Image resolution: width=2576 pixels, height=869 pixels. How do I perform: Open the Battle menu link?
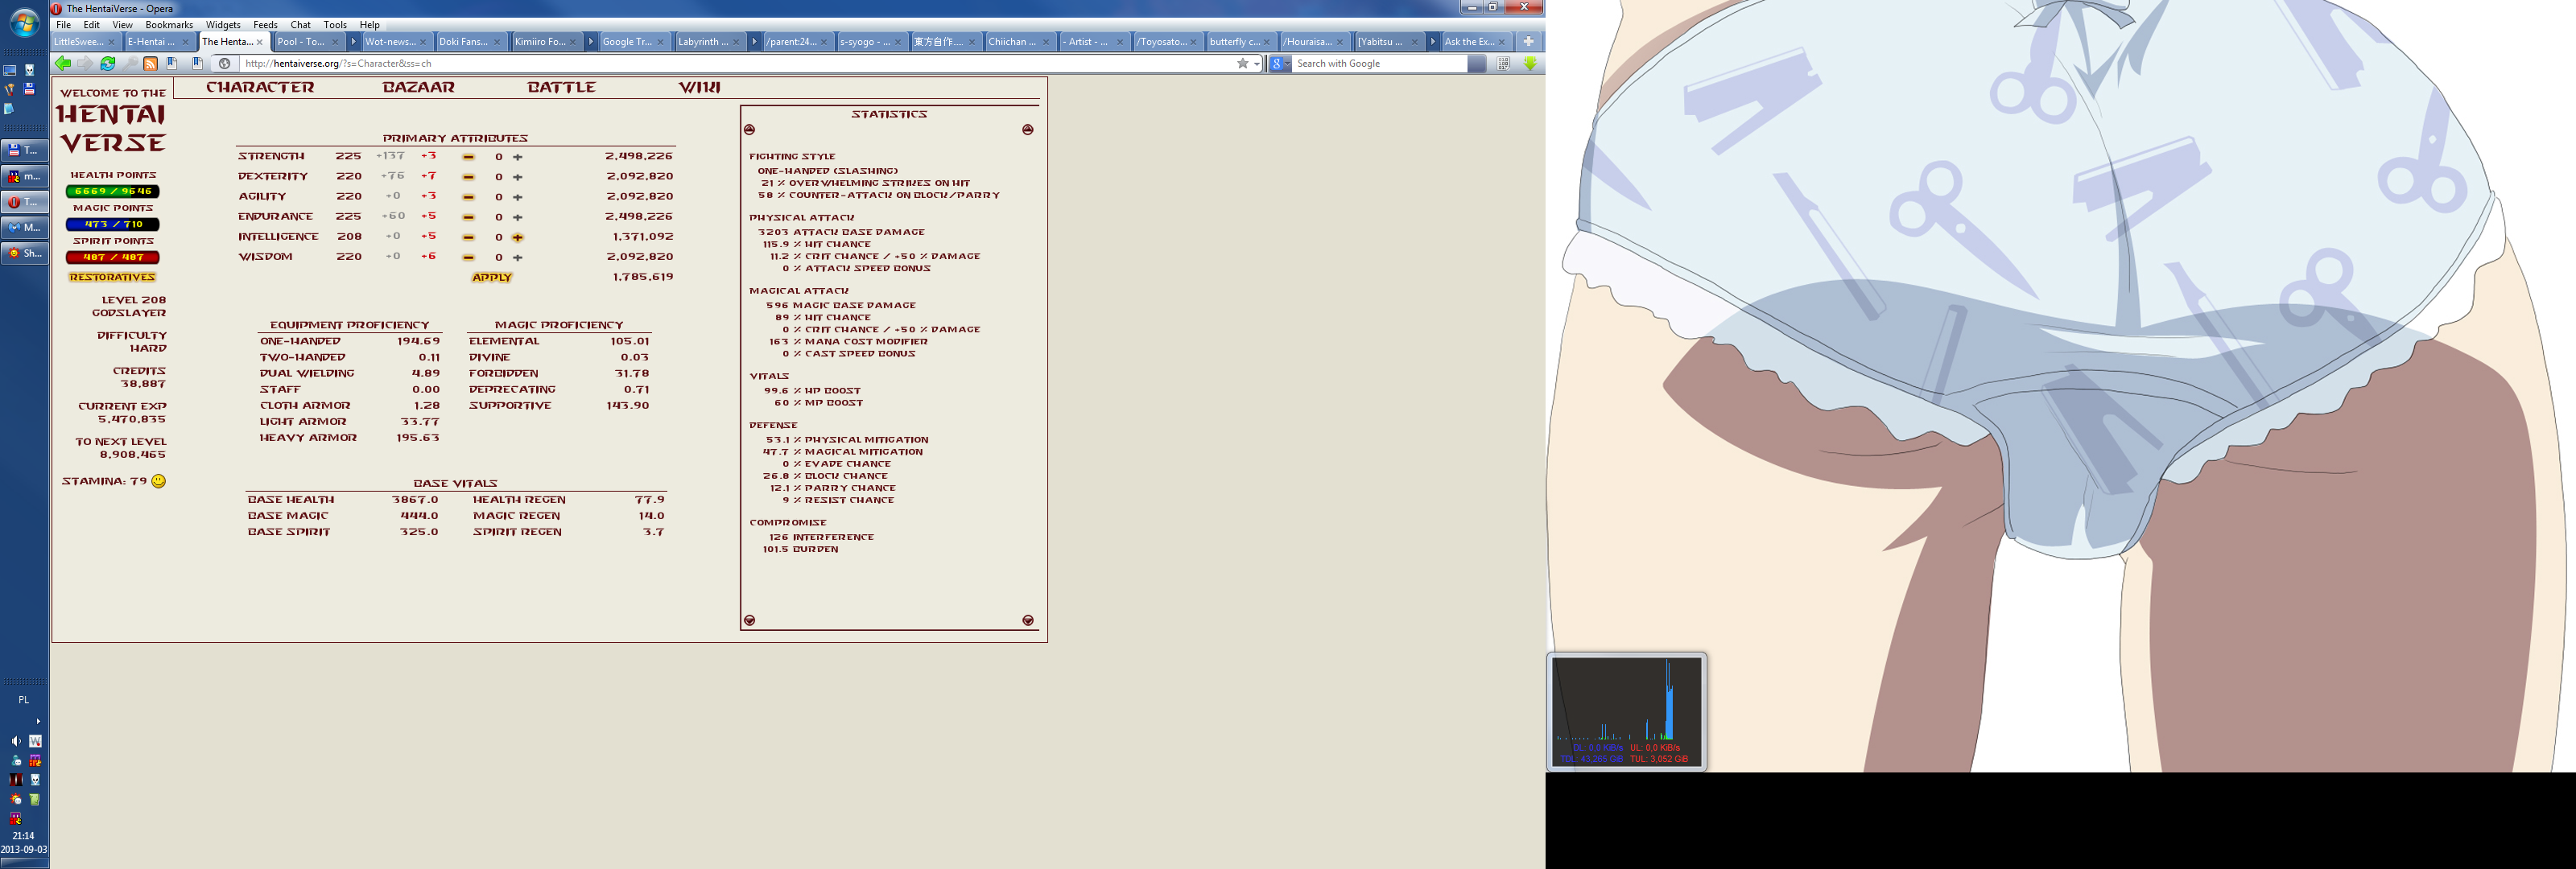561,88
